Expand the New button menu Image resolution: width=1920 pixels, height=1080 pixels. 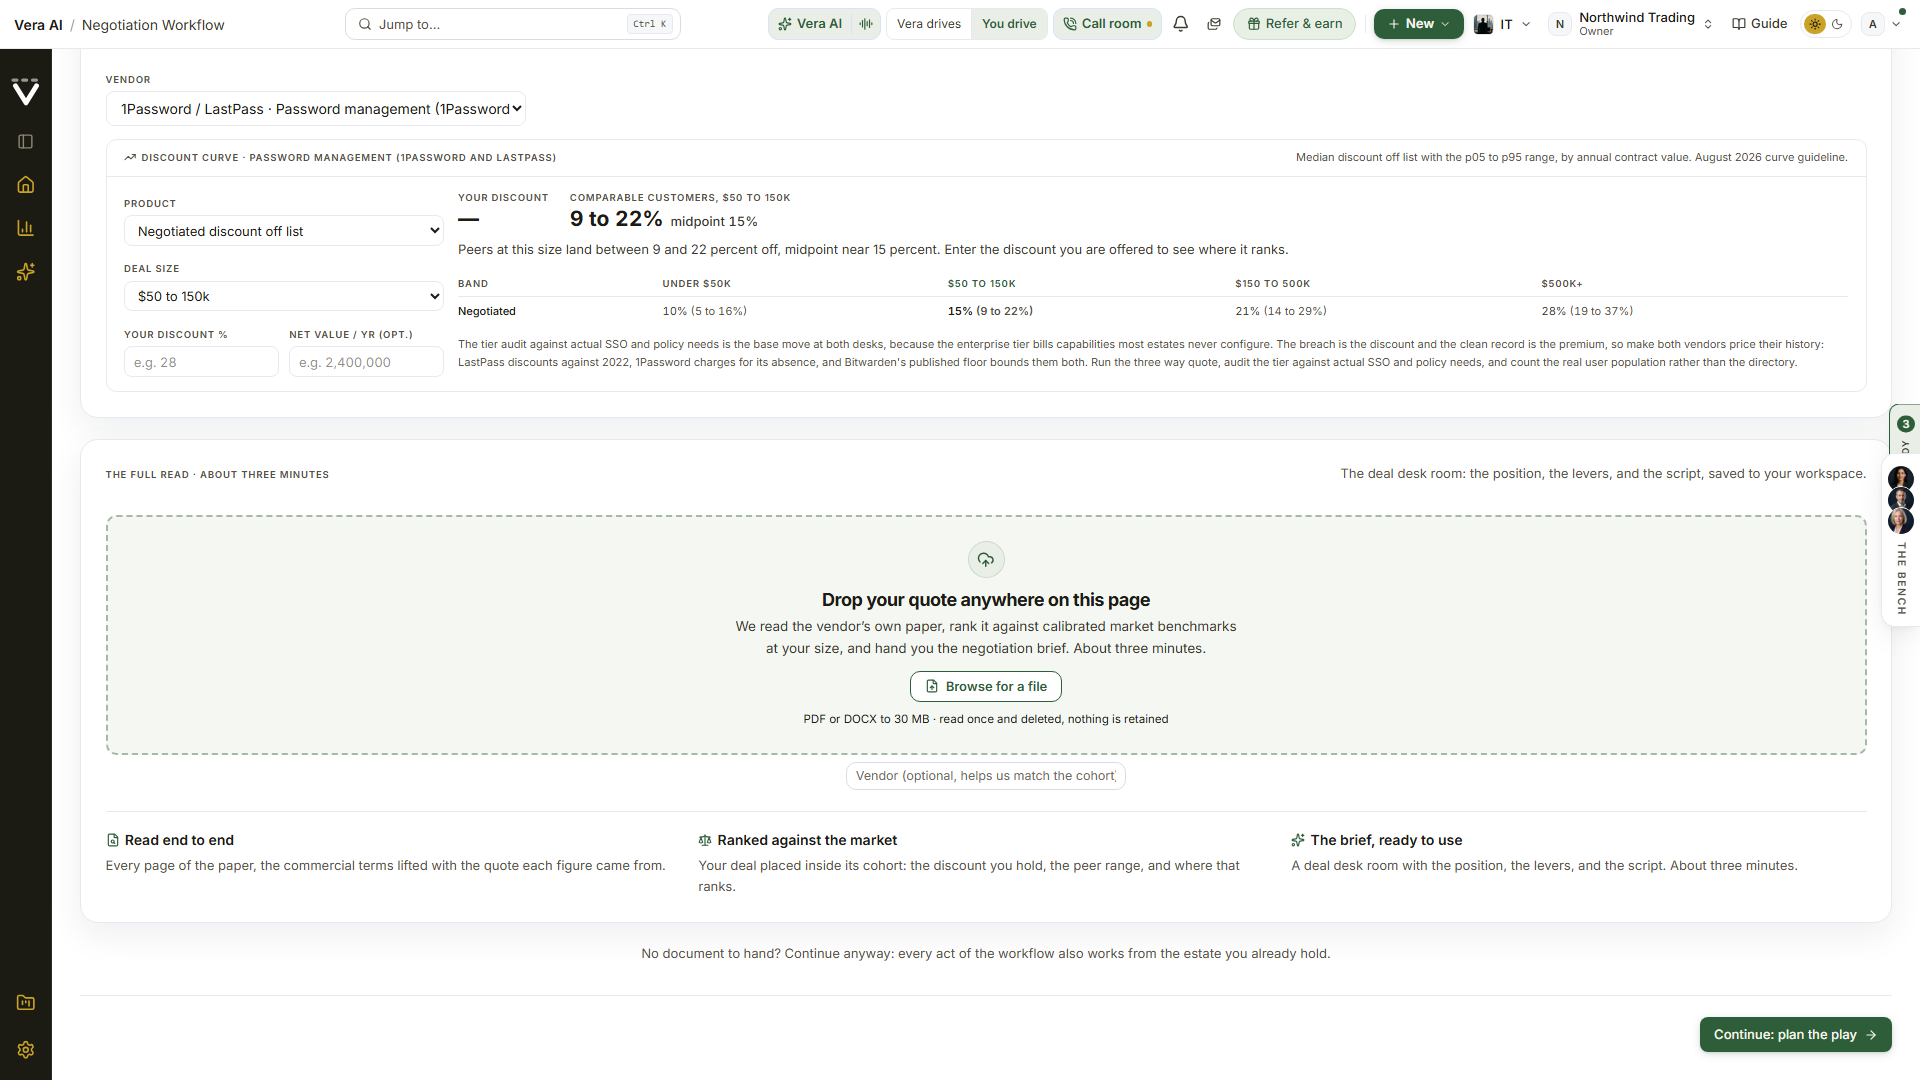[x=1418, y=24]
